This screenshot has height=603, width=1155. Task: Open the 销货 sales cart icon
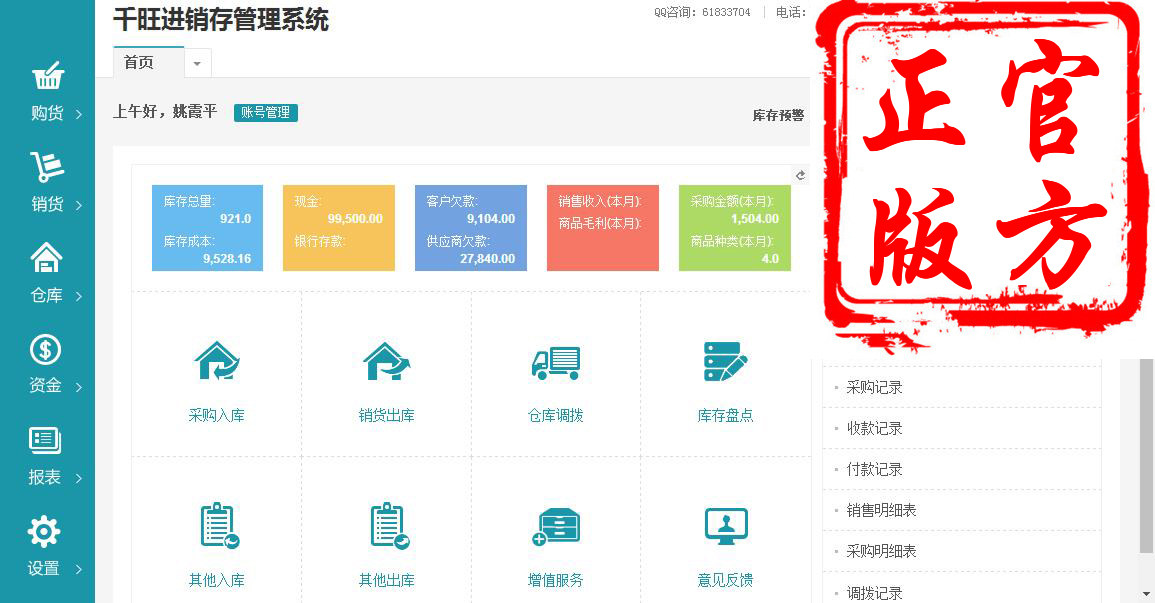[47, 167]
